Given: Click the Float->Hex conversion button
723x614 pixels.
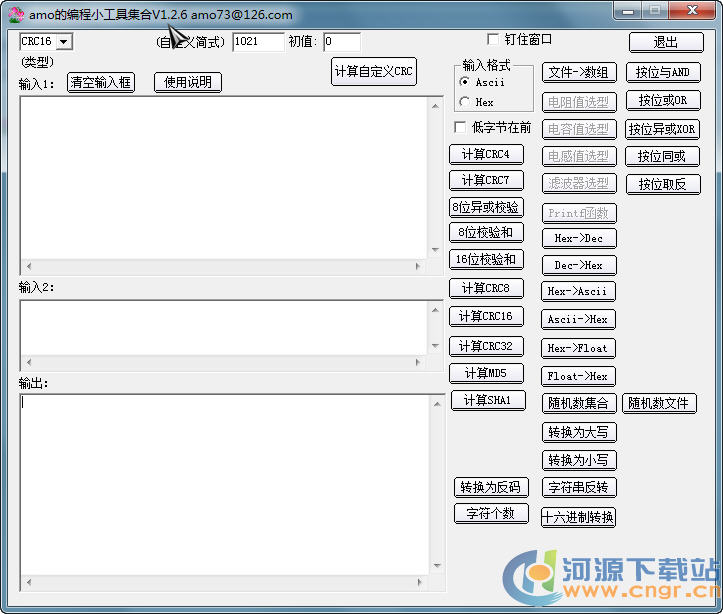Looking at the screenshot, I should click(x=578, y=377).
